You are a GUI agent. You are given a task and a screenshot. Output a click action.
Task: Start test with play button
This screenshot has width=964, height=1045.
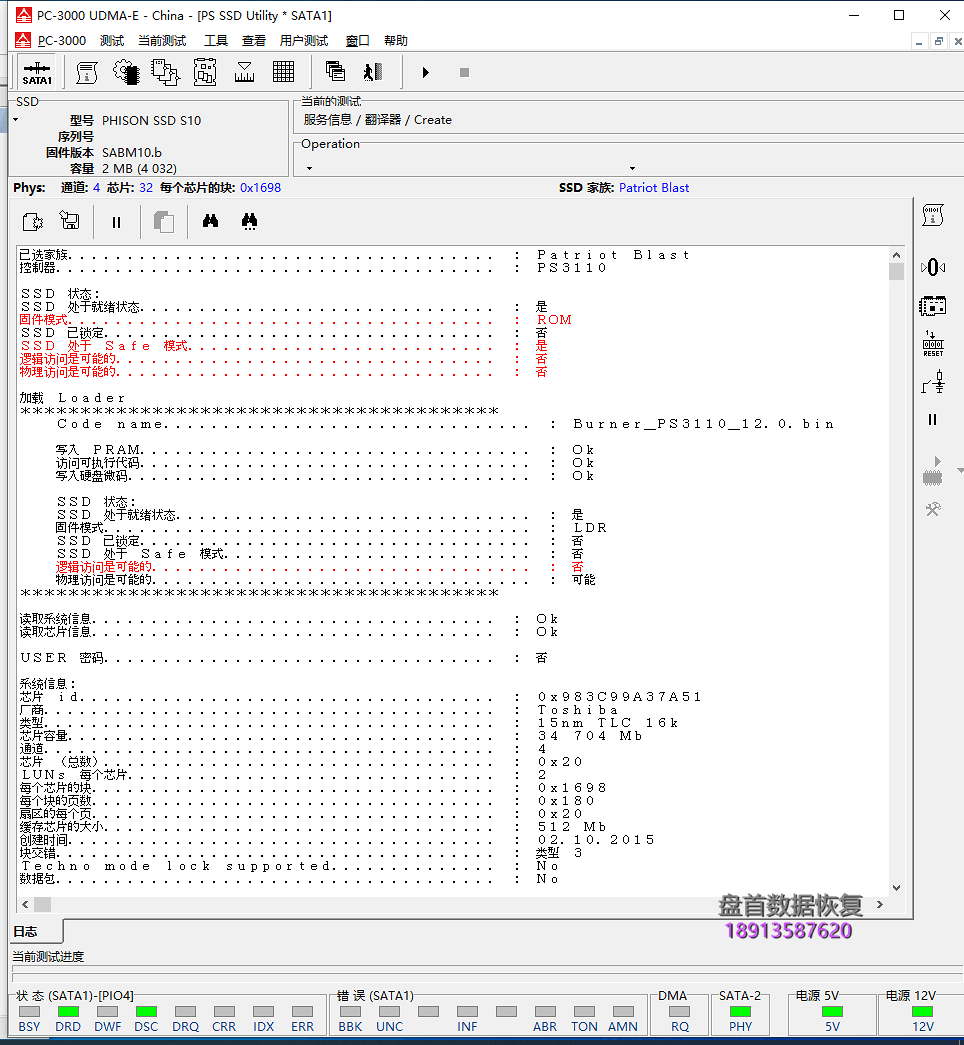425,72
